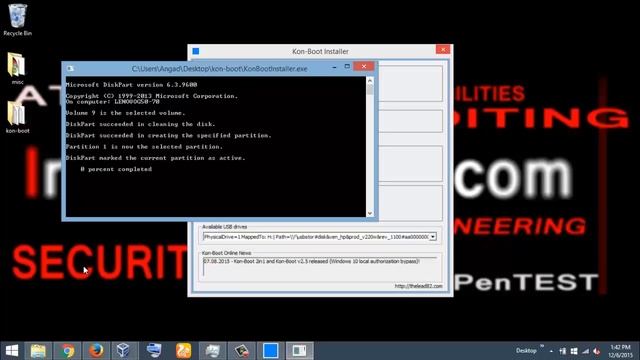Viewport: 640px width, 360px height.
Task: Click 'Volume 9 is the selected volume' line
Action: pos(125,113)
